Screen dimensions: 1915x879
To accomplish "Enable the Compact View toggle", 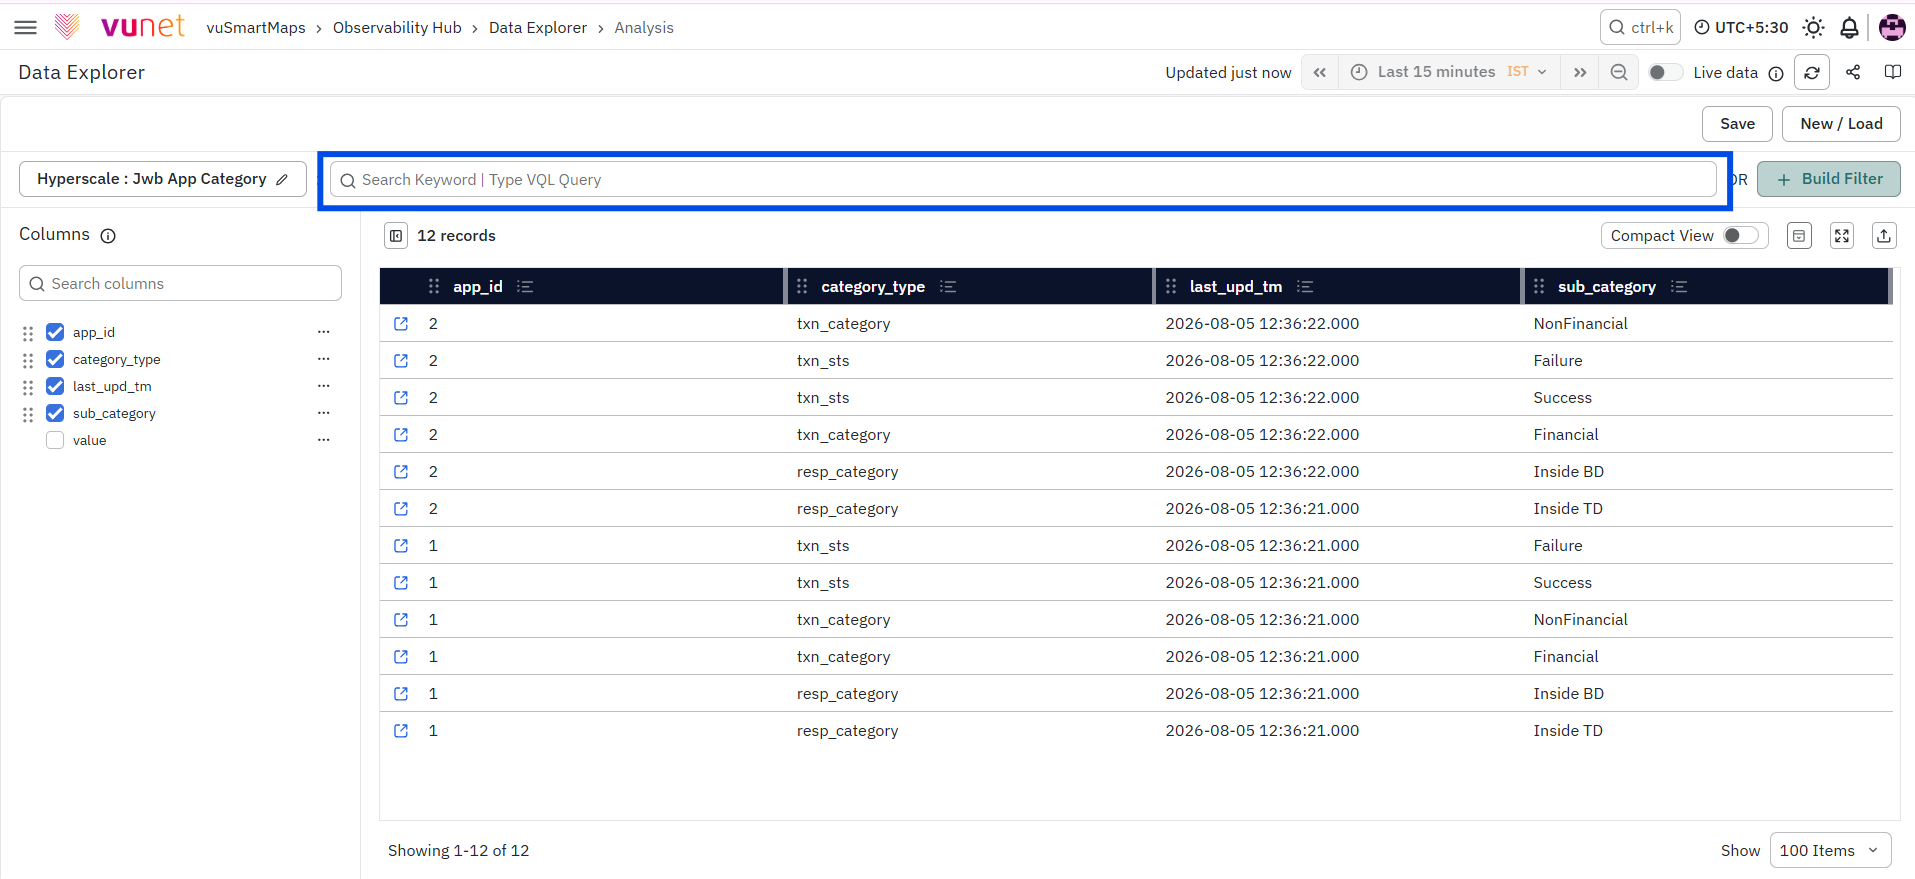I will coord(1741,235).
